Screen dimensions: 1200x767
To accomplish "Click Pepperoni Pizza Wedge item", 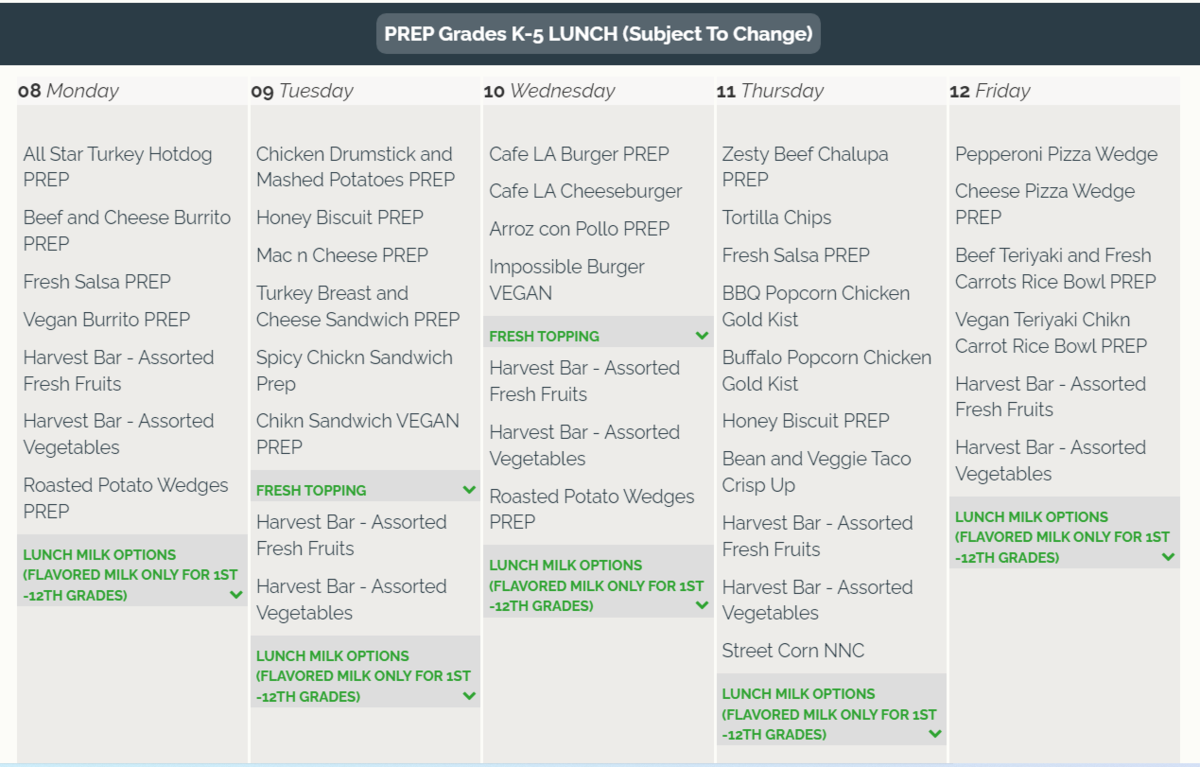I will 1056,155.
